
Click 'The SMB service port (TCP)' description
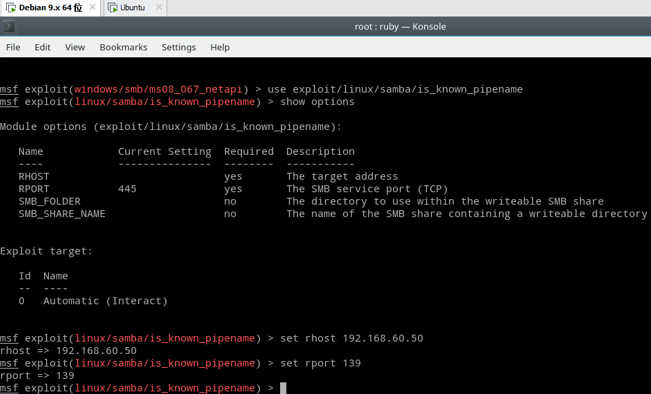pos(367,189)
